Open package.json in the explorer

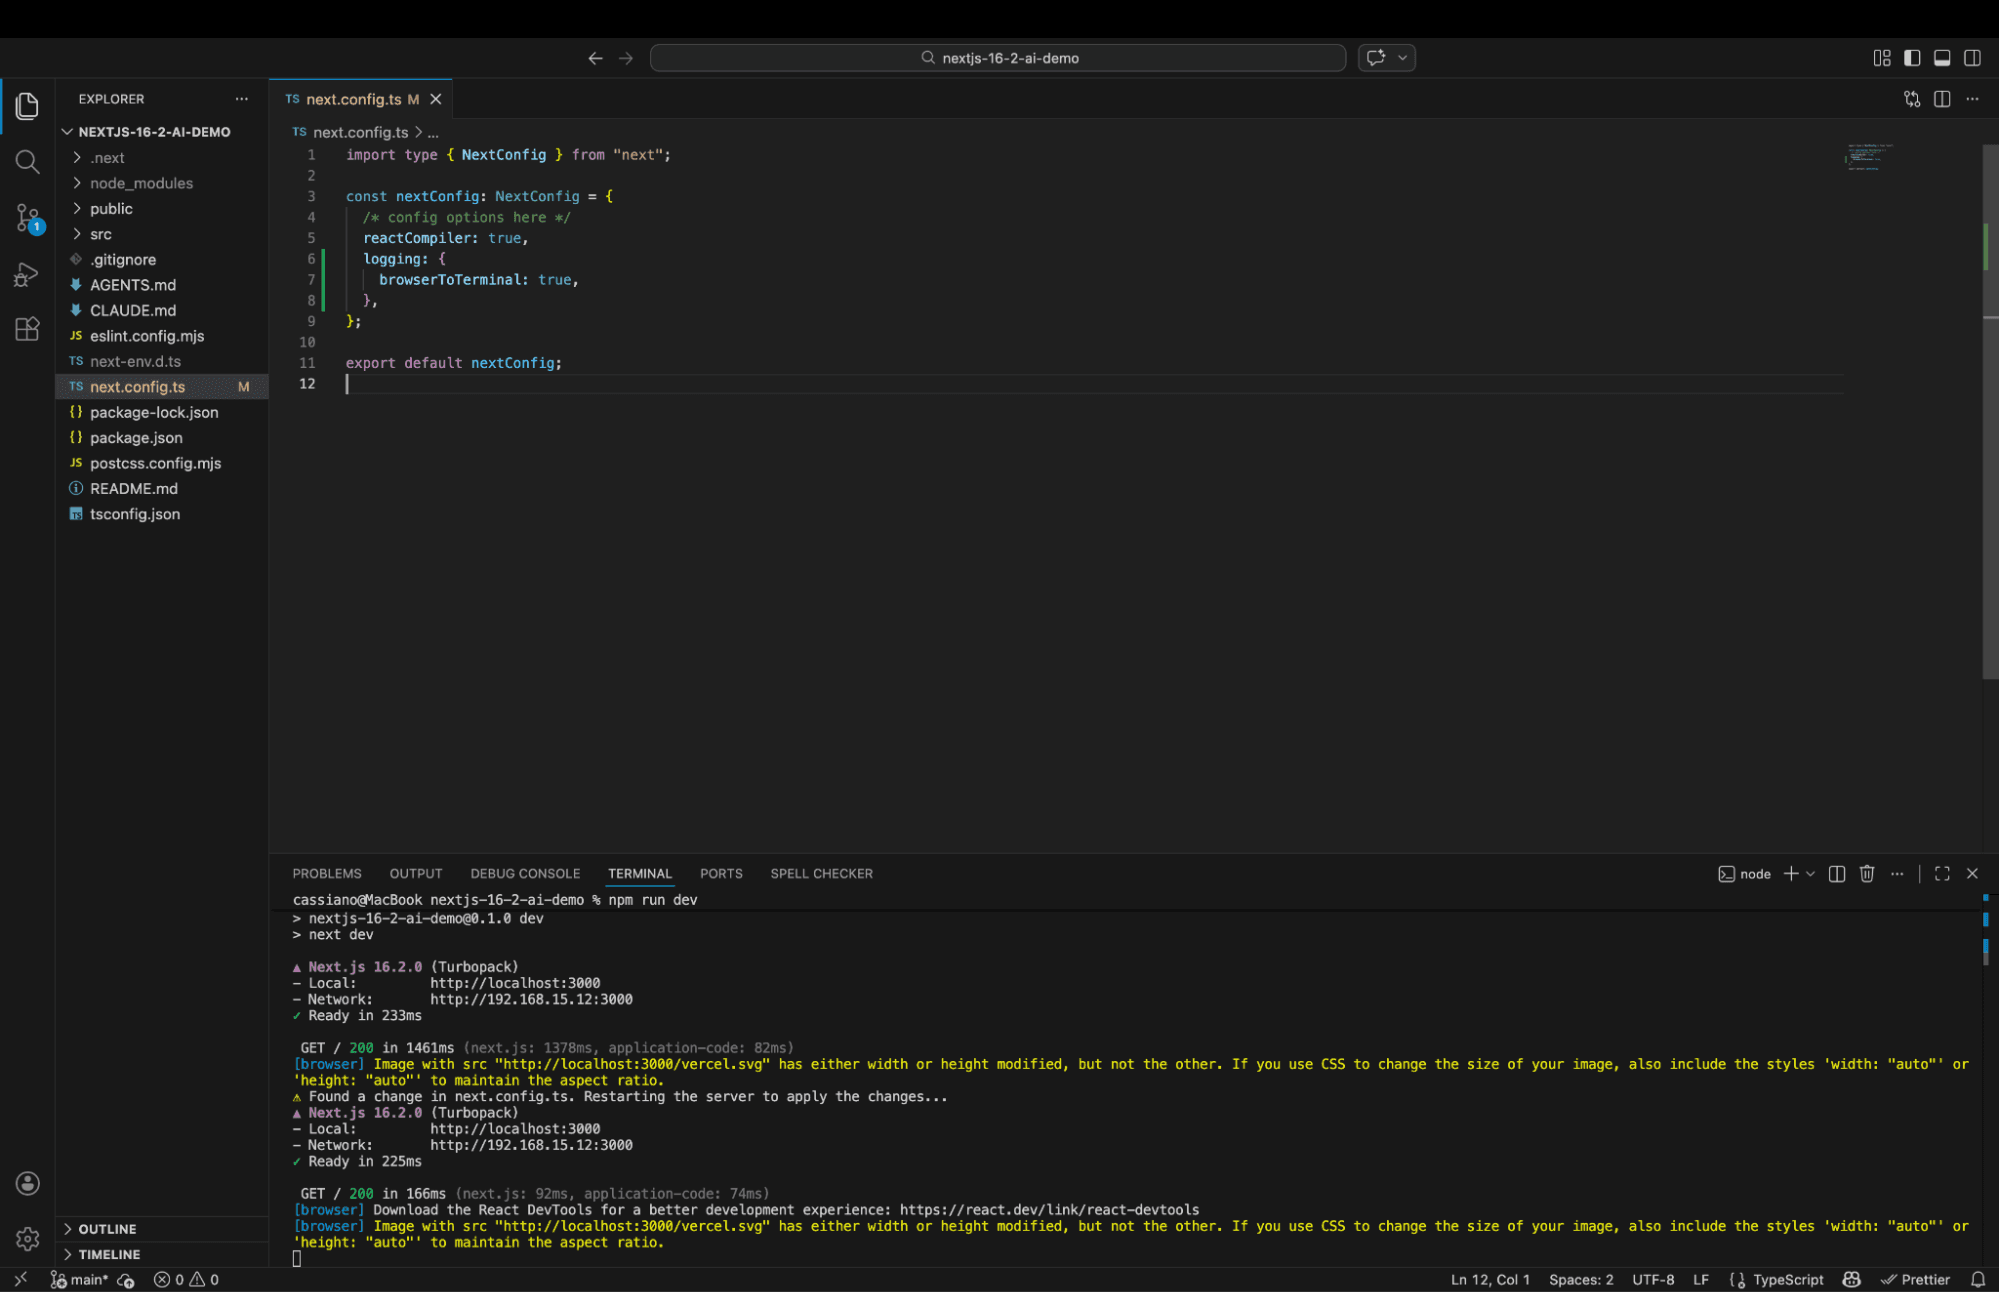(136, 438)
